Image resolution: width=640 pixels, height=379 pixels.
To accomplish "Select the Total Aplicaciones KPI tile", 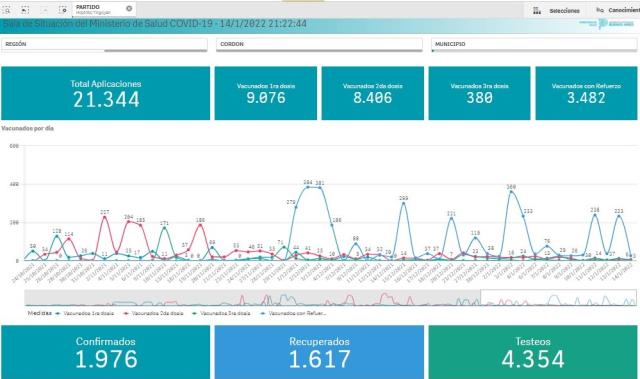I will tap(106, 93).
